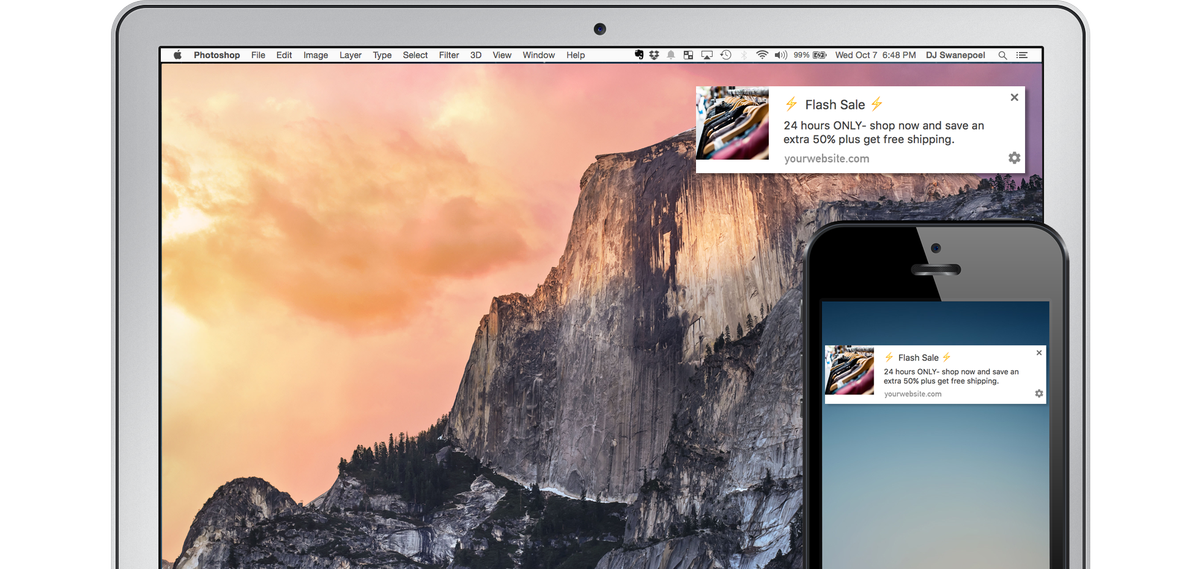1200x569 pixels.
Task: Click yourwebsite.com in the desktop notification
Action: point(826,158)
